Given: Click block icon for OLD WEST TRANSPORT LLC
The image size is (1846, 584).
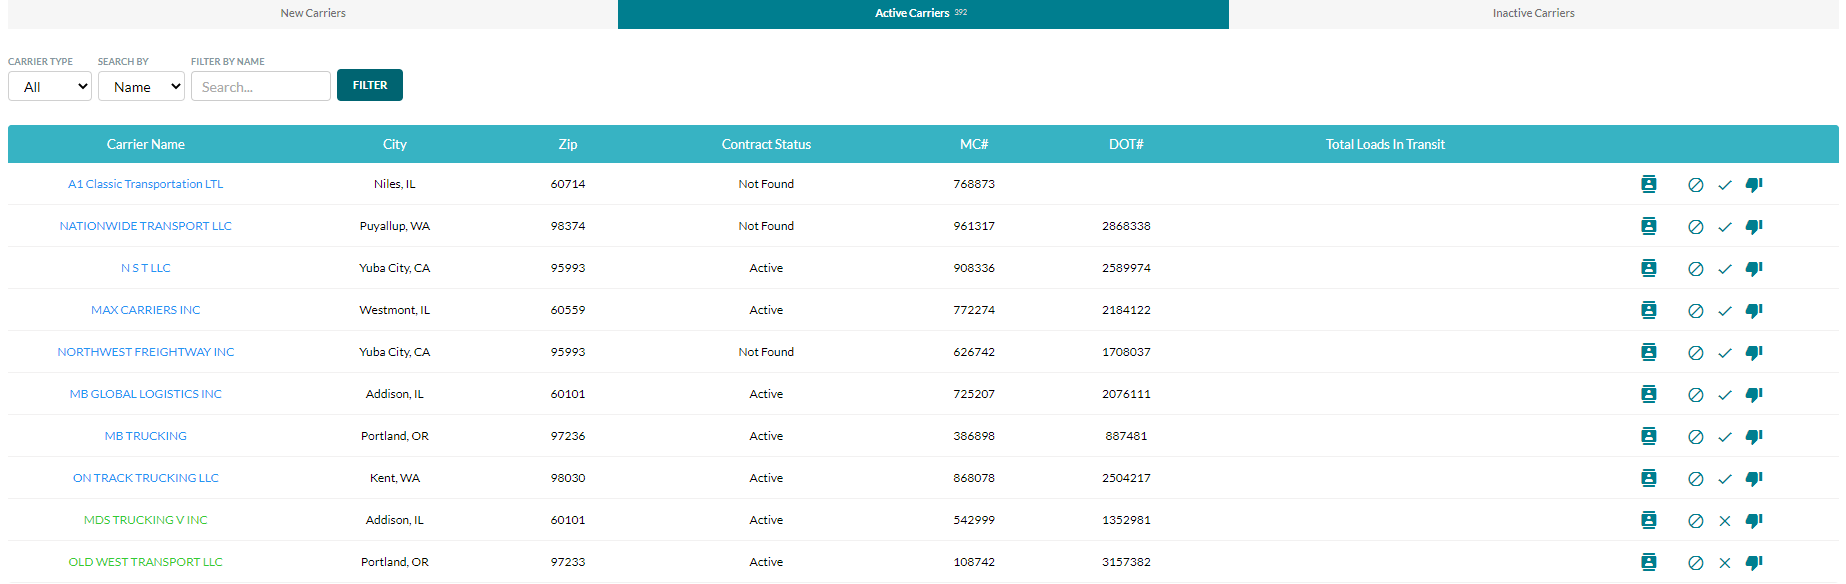Looking at the screenshot, I should coord(1696,563).
